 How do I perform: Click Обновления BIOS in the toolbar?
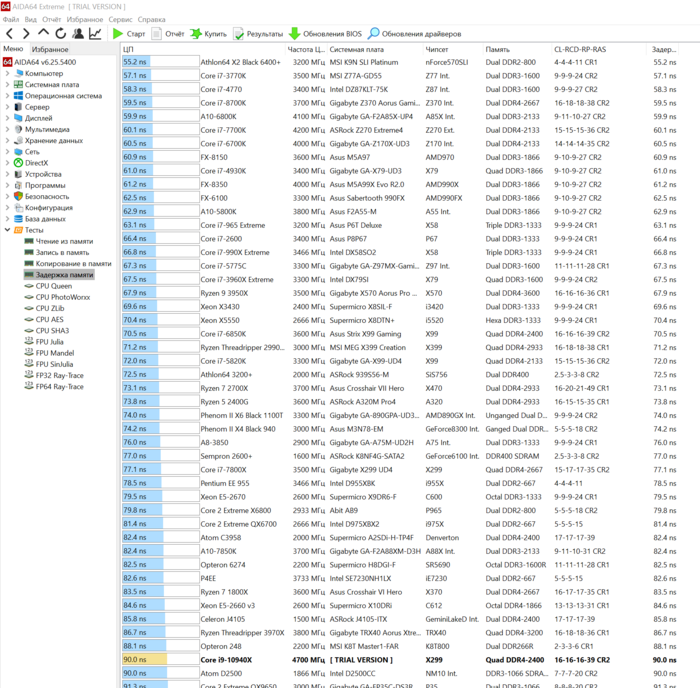325,34
